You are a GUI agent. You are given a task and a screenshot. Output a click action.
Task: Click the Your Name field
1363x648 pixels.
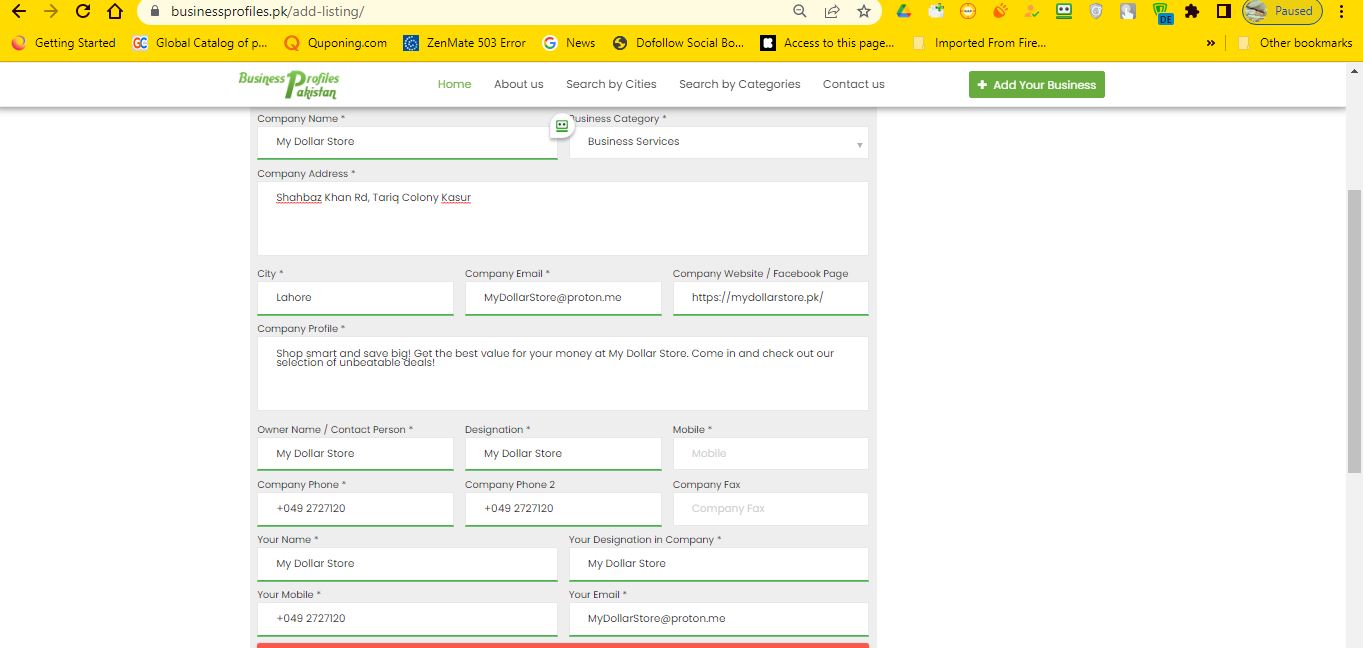click(407, 564)
